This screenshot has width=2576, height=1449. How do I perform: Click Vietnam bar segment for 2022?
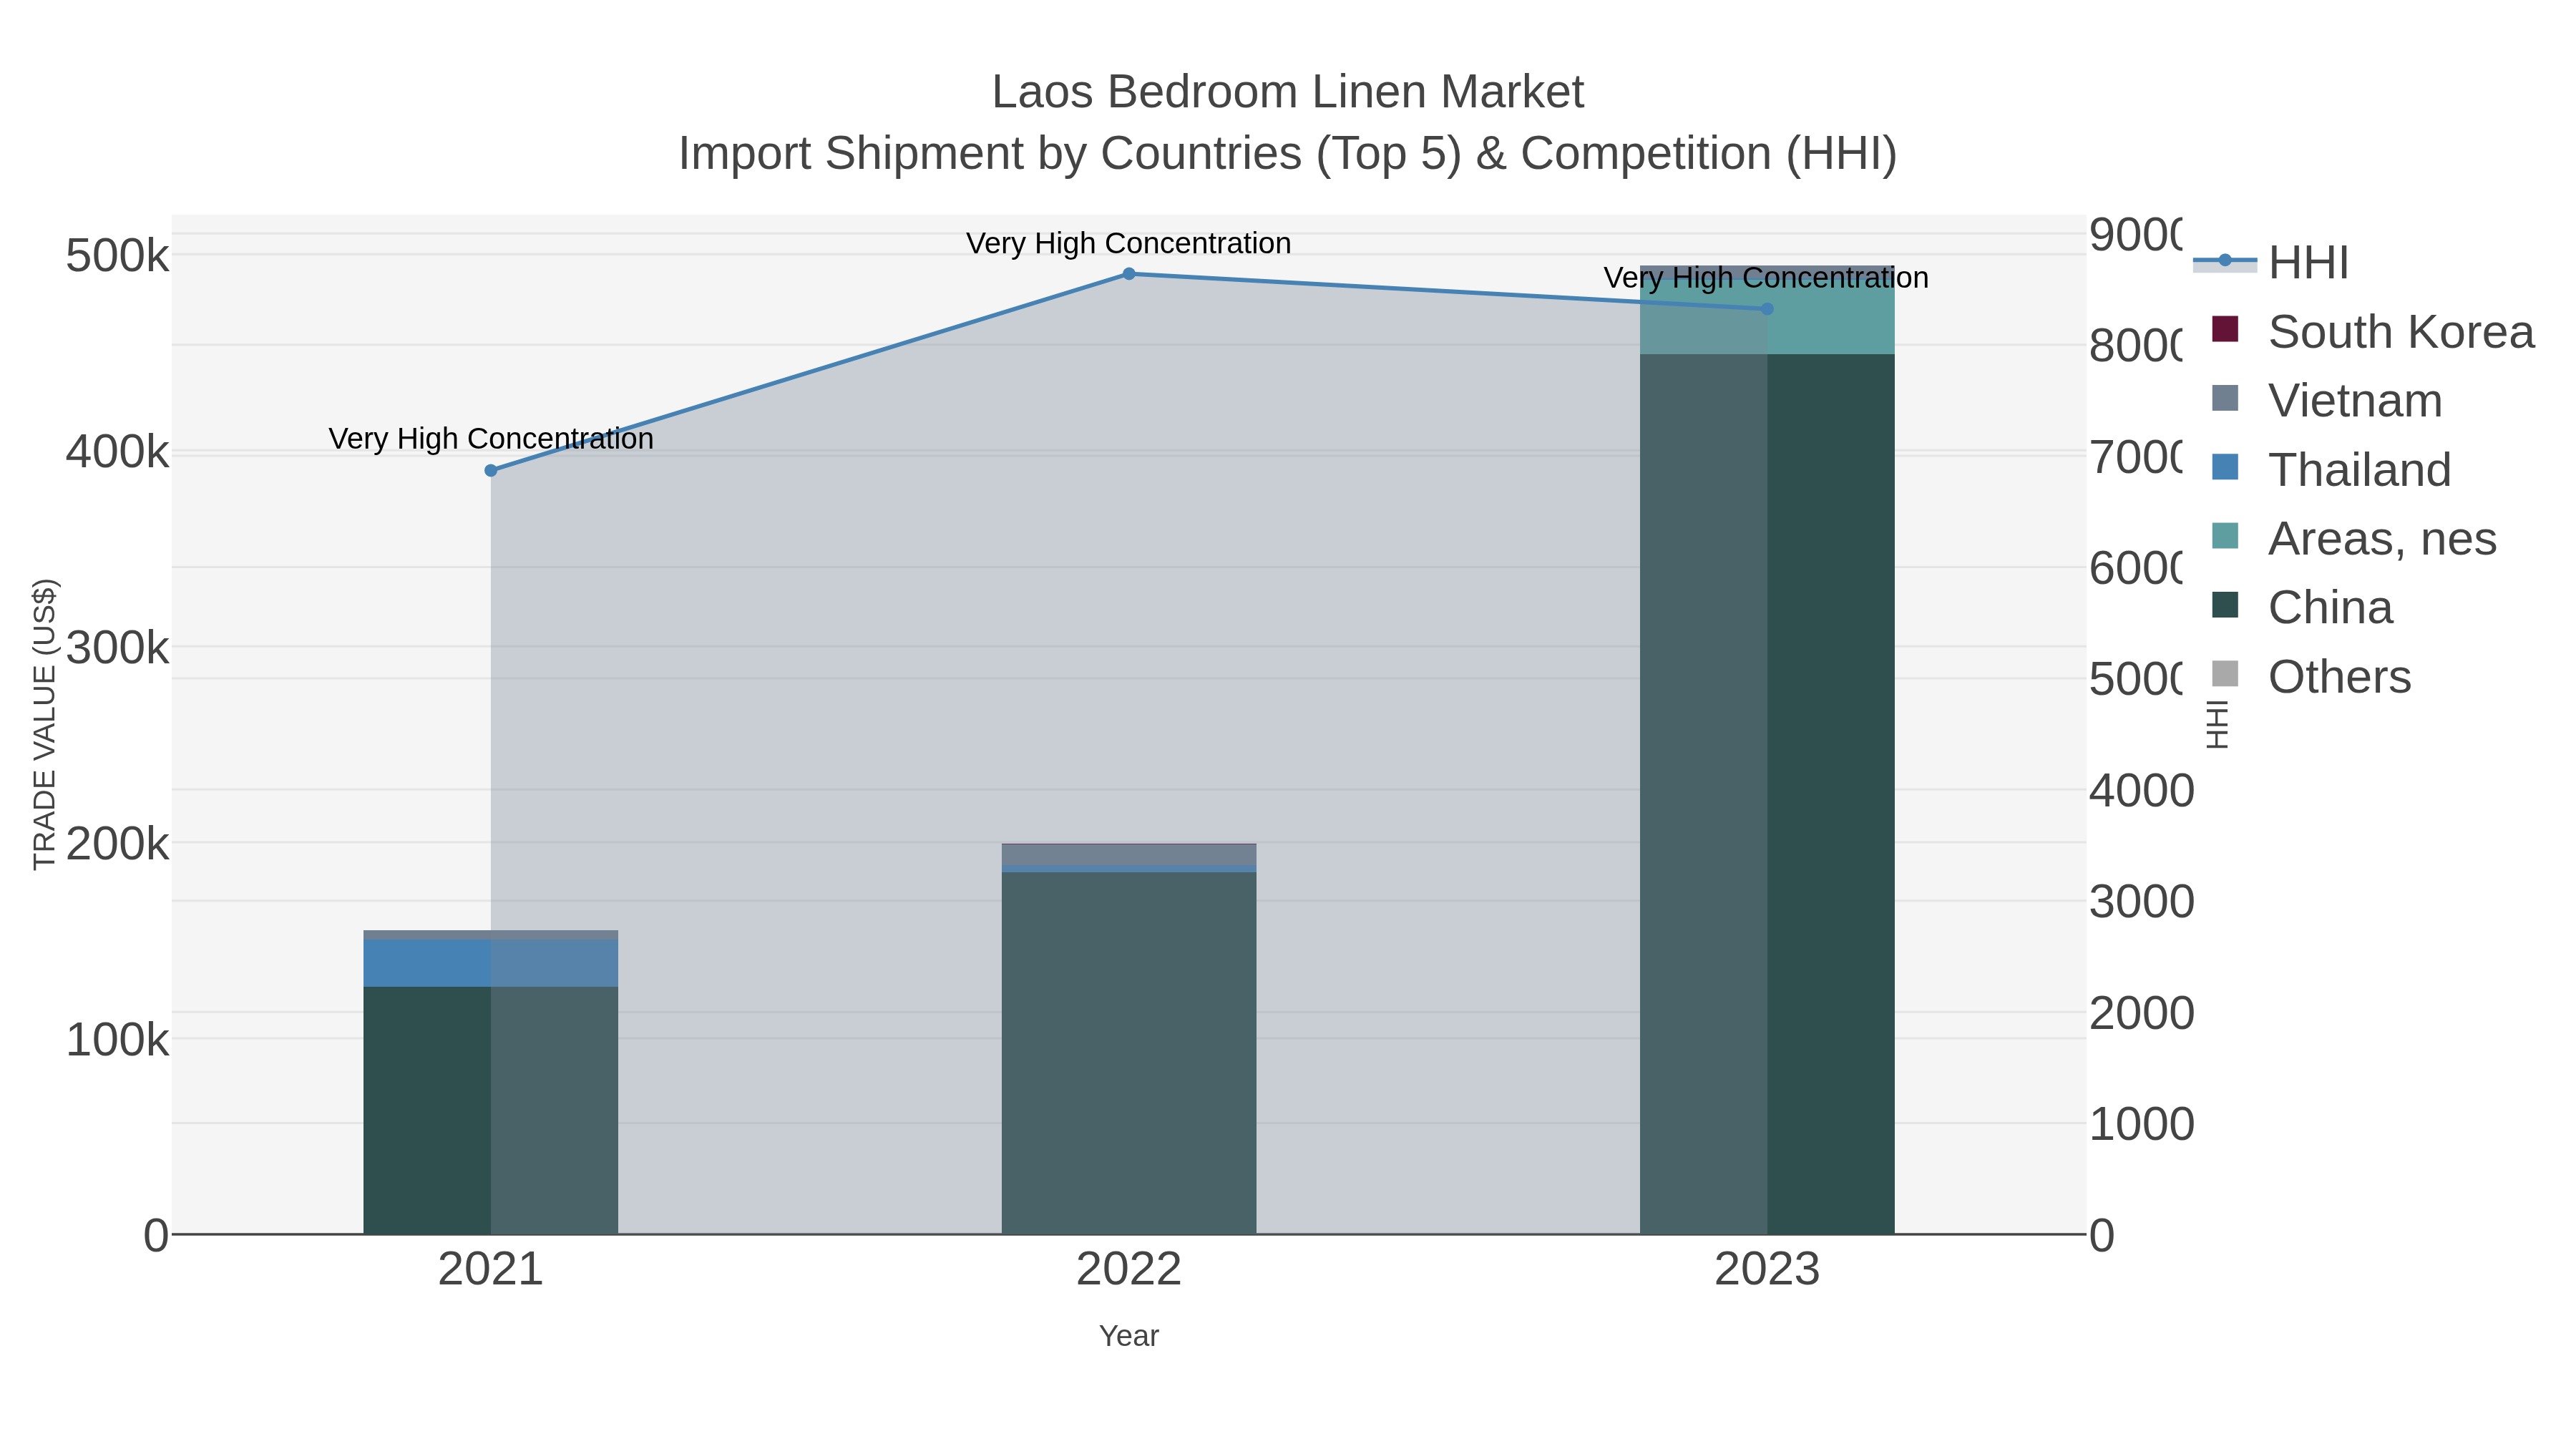click(1129, 855)
